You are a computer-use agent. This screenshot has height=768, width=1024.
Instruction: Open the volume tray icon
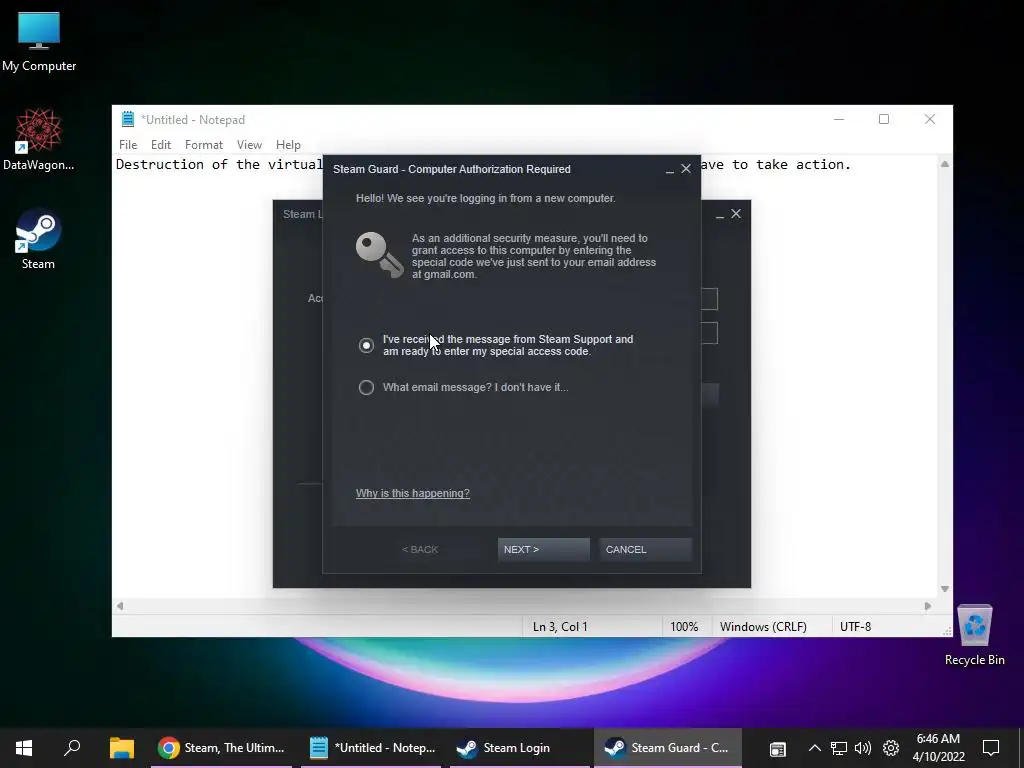863,748
